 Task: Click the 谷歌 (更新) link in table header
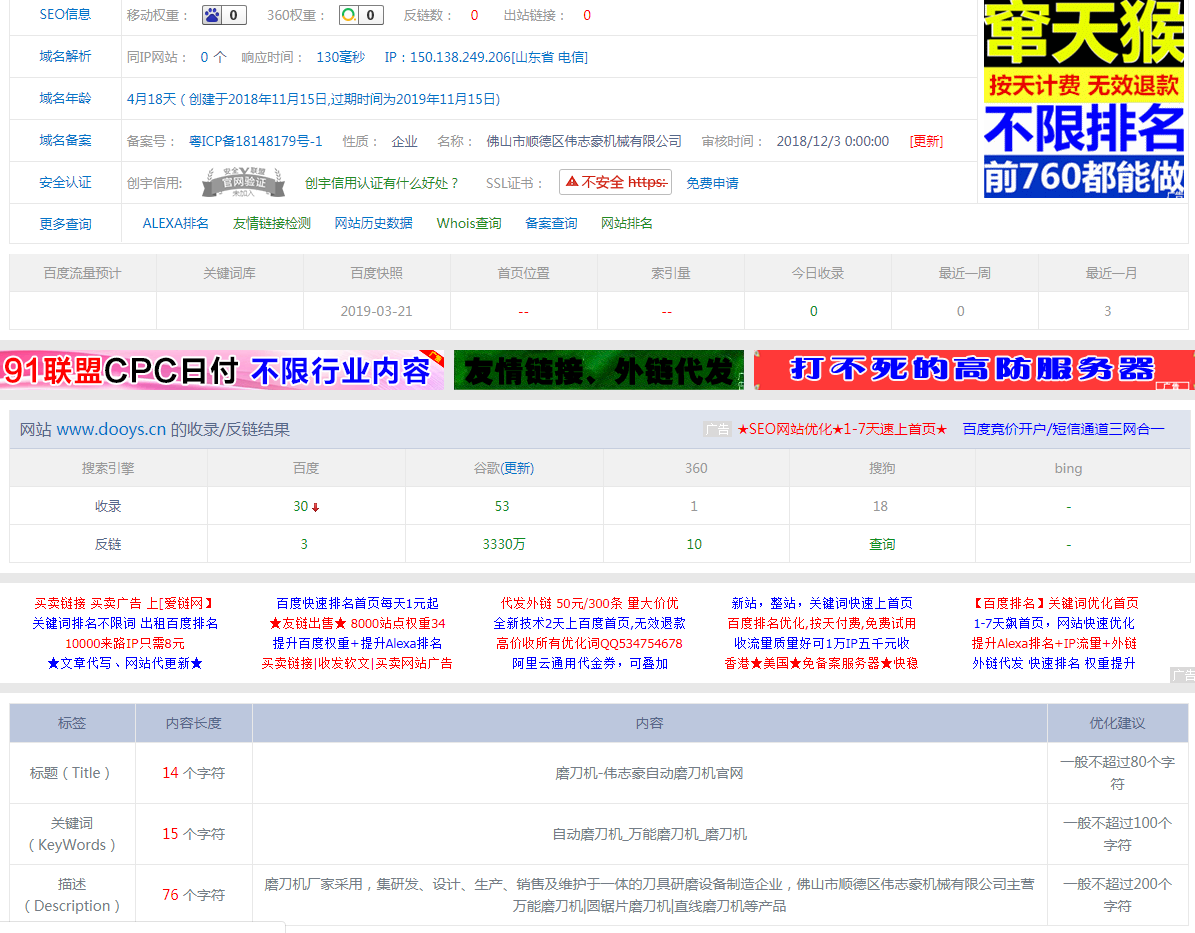(x=516, y=468)
